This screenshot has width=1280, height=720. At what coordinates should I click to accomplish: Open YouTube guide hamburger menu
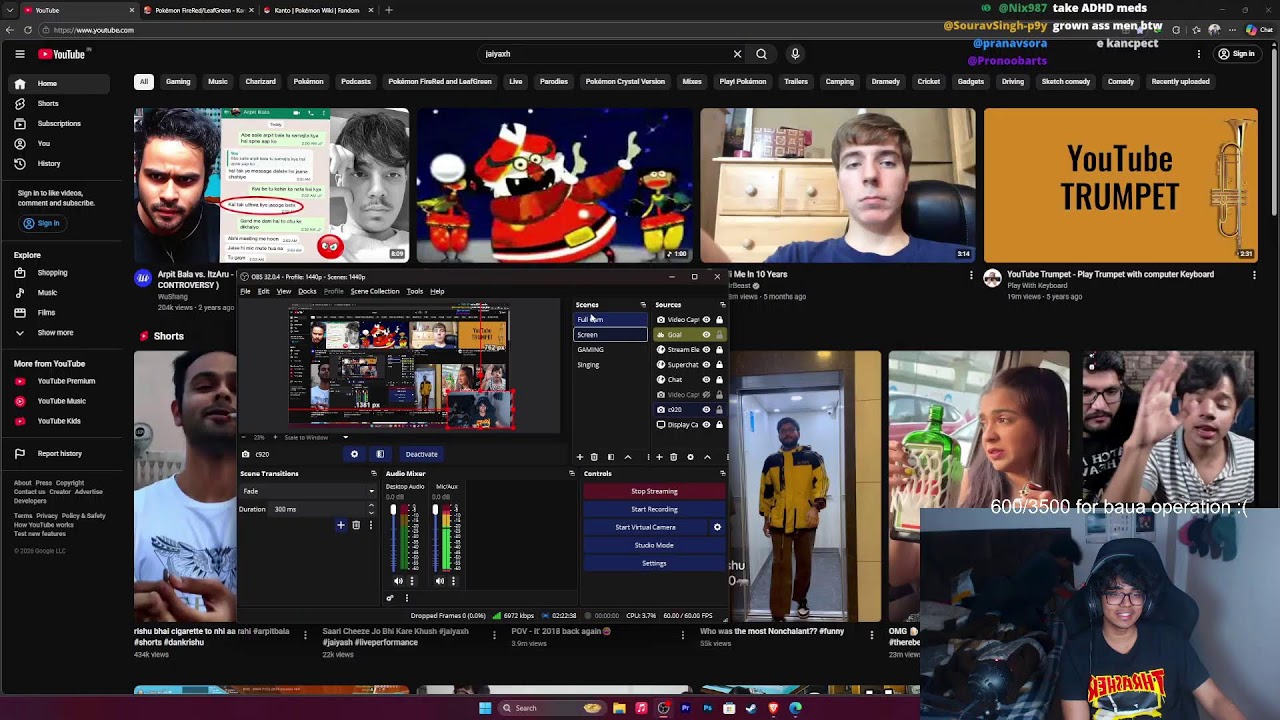click(x=19, y=54)
